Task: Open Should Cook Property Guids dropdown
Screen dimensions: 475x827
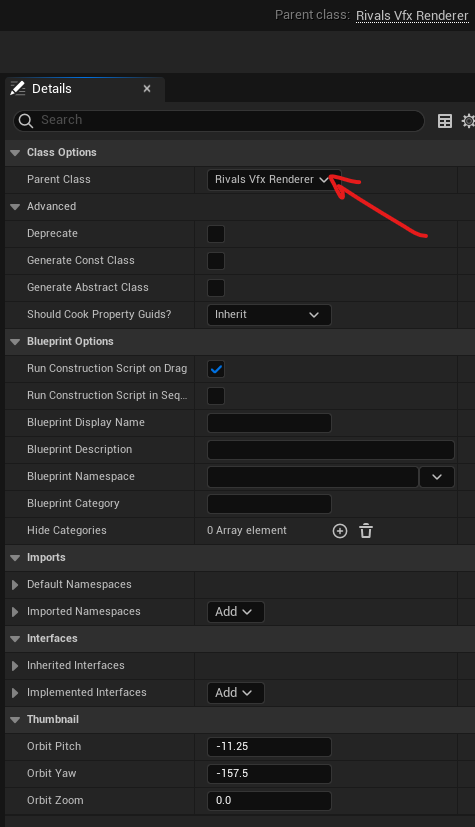Action: (269, 315)
